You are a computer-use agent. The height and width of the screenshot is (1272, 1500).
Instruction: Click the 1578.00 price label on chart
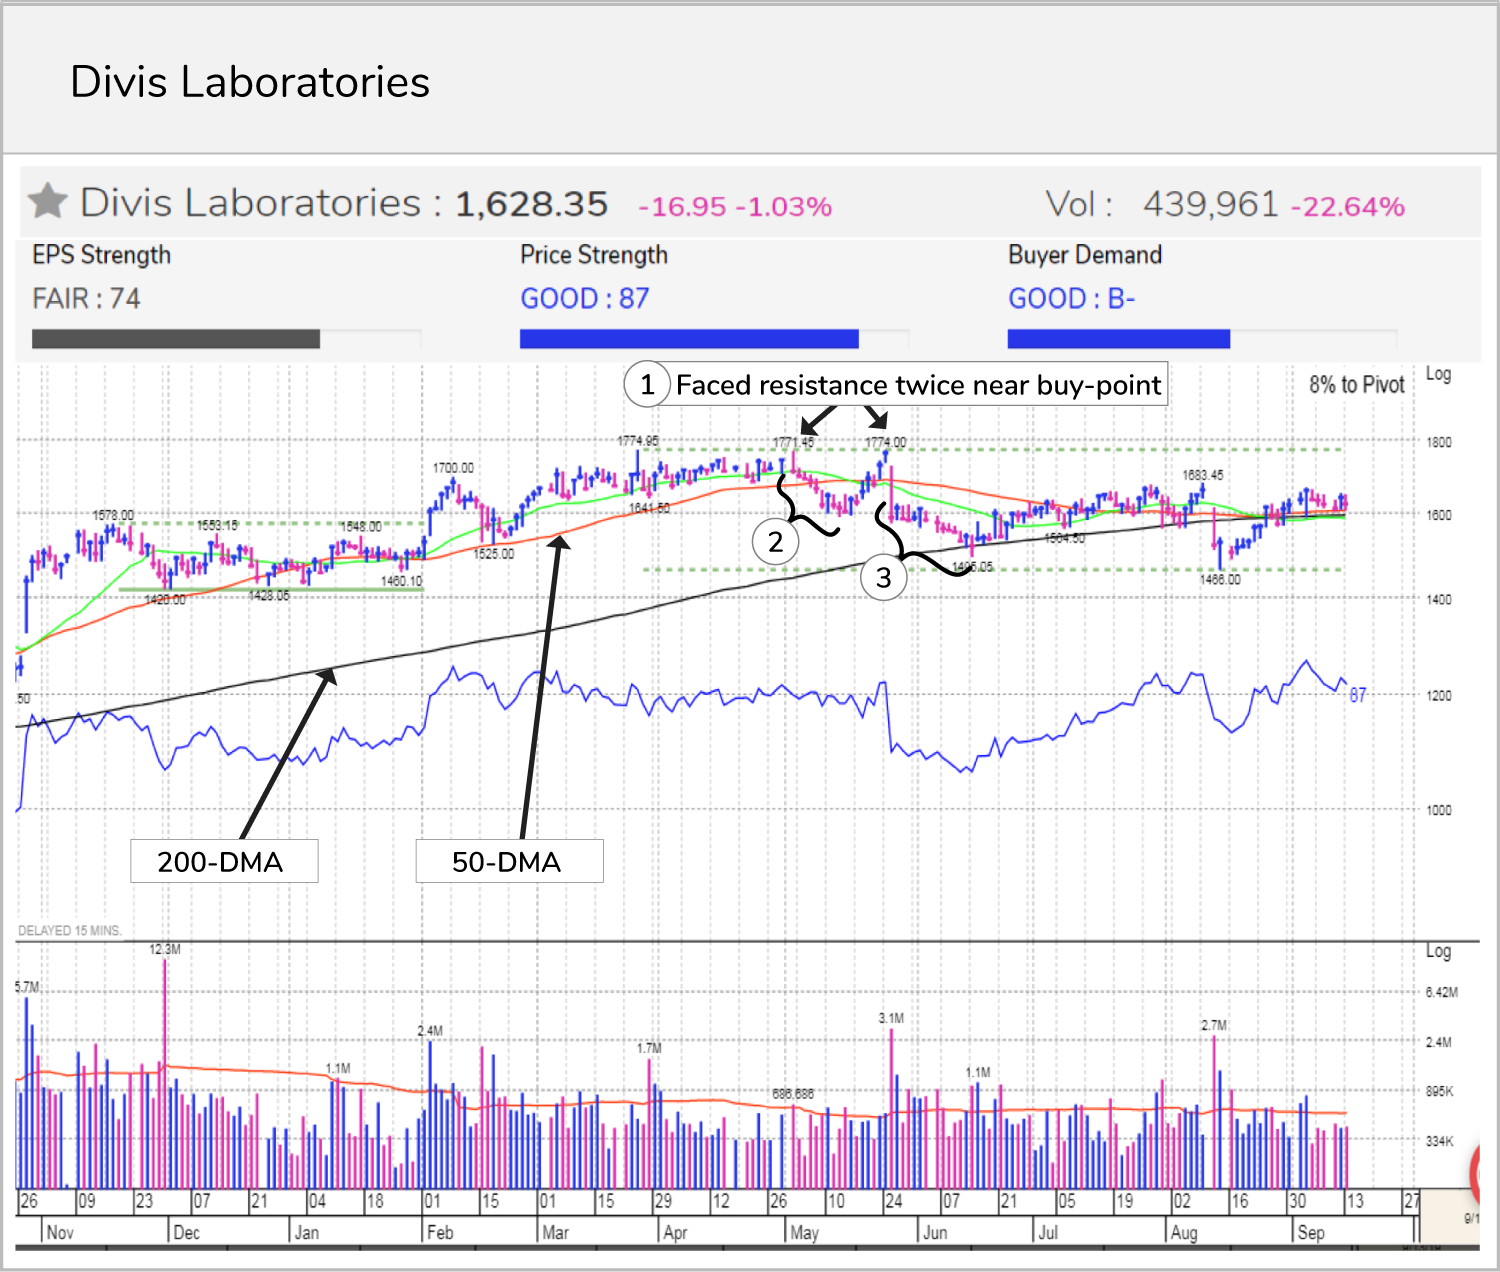click(x=113, y=515)
